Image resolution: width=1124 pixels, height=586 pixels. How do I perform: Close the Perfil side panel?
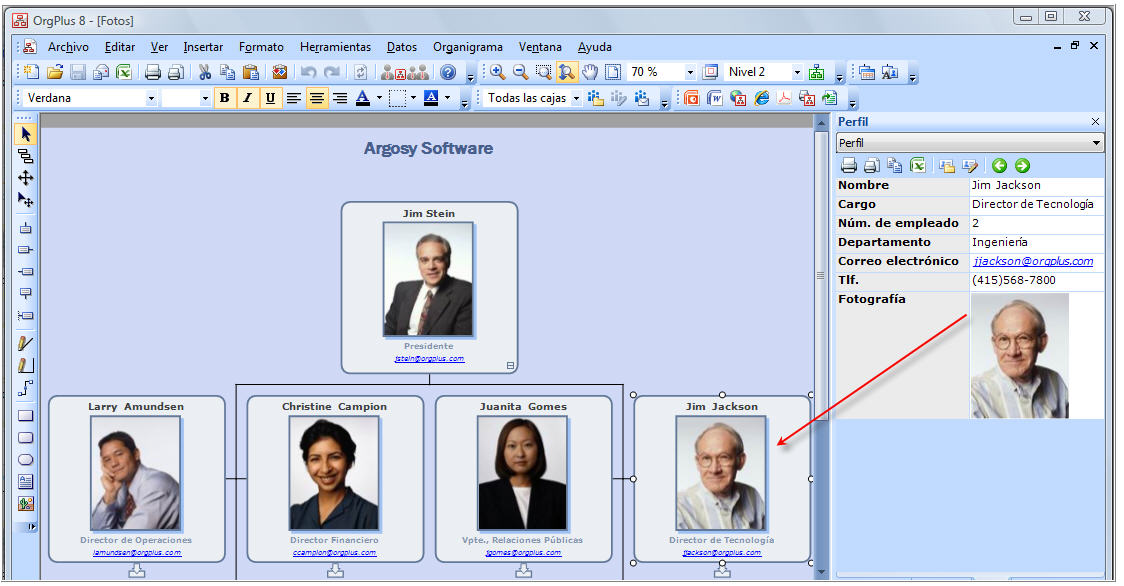click(x=1095, y=122)
